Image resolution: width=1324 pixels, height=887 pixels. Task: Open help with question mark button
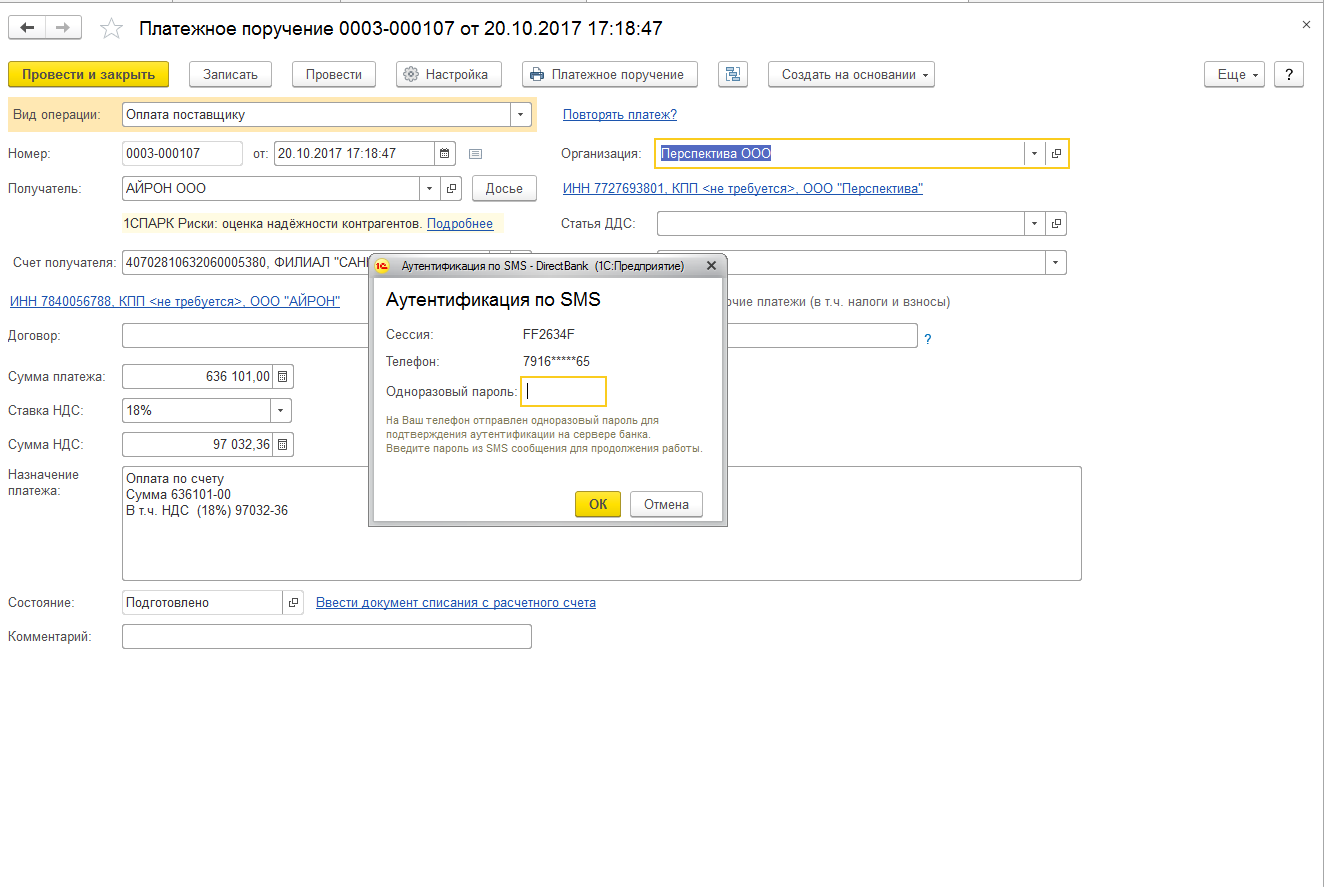click(x=1289, y=74)
